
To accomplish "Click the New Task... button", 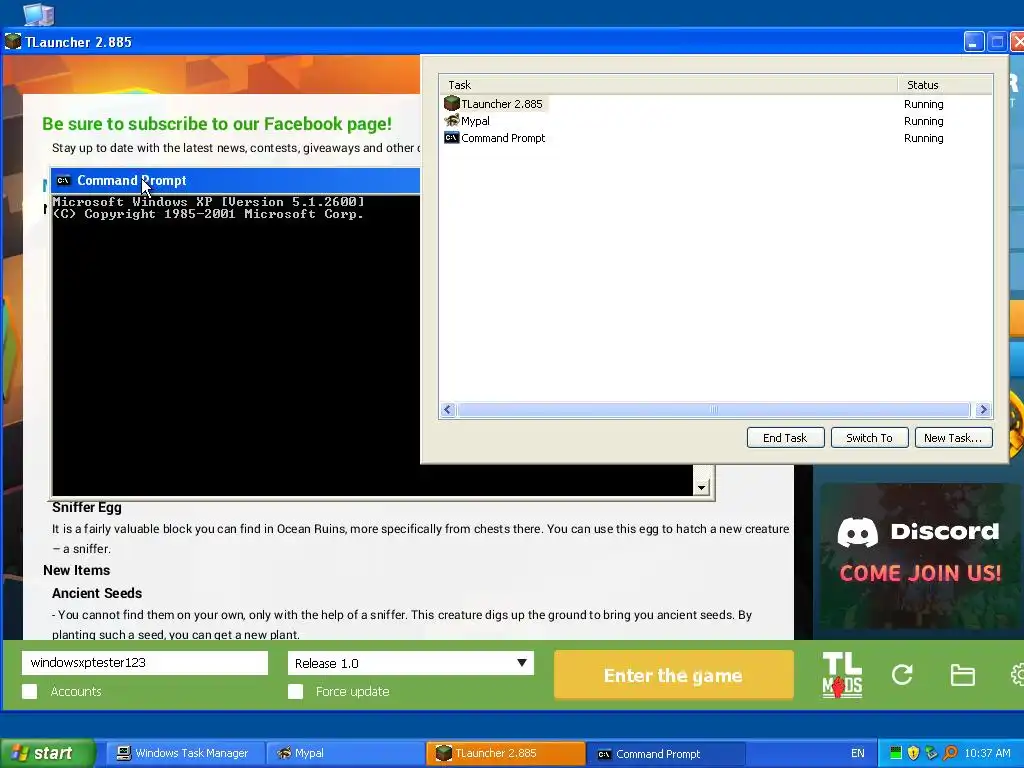I will pyautogui.click(x=953, y=438).
